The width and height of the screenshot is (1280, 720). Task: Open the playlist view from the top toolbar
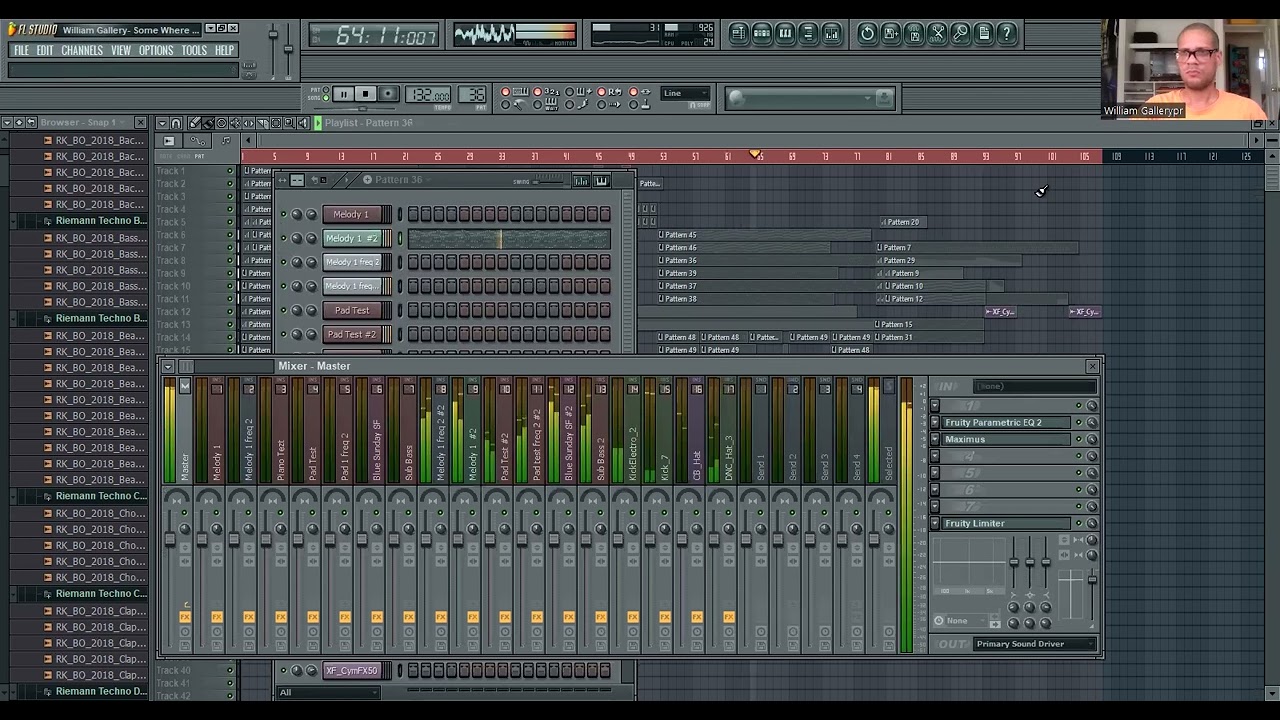click(x=738, y=33)
